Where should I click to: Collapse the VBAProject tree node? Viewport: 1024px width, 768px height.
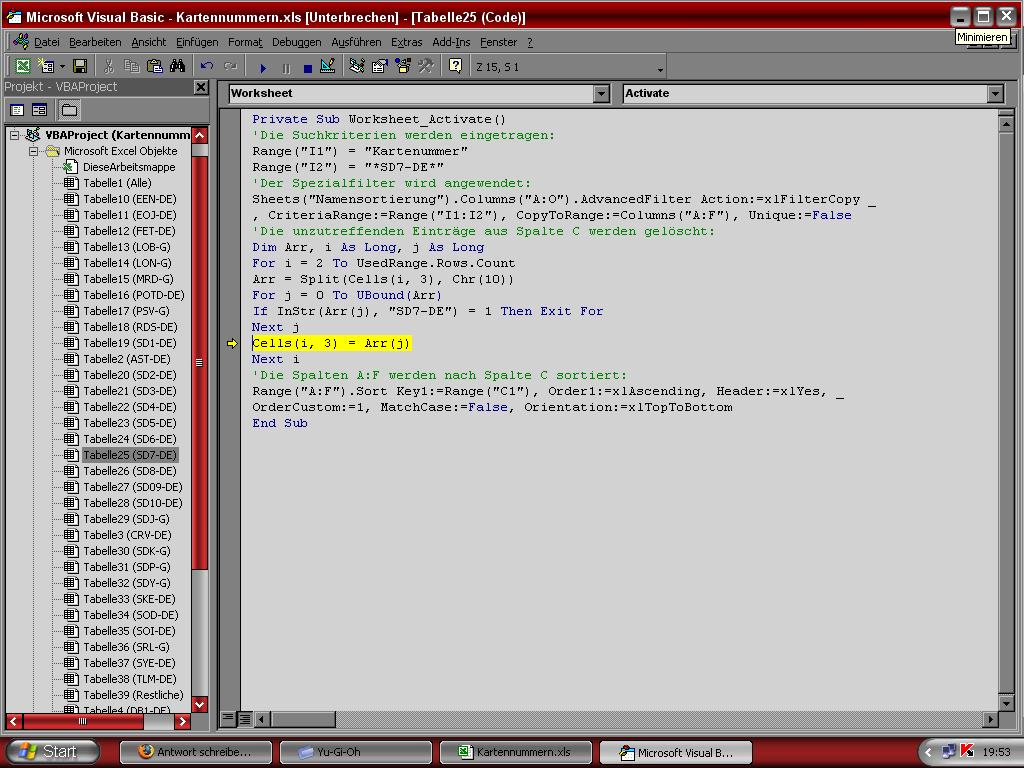click(14, 135)
